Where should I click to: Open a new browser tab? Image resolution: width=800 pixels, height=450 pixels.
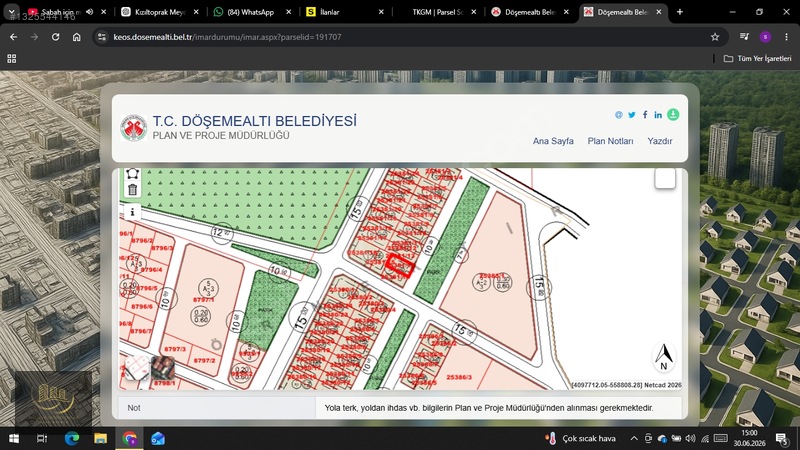680,12
